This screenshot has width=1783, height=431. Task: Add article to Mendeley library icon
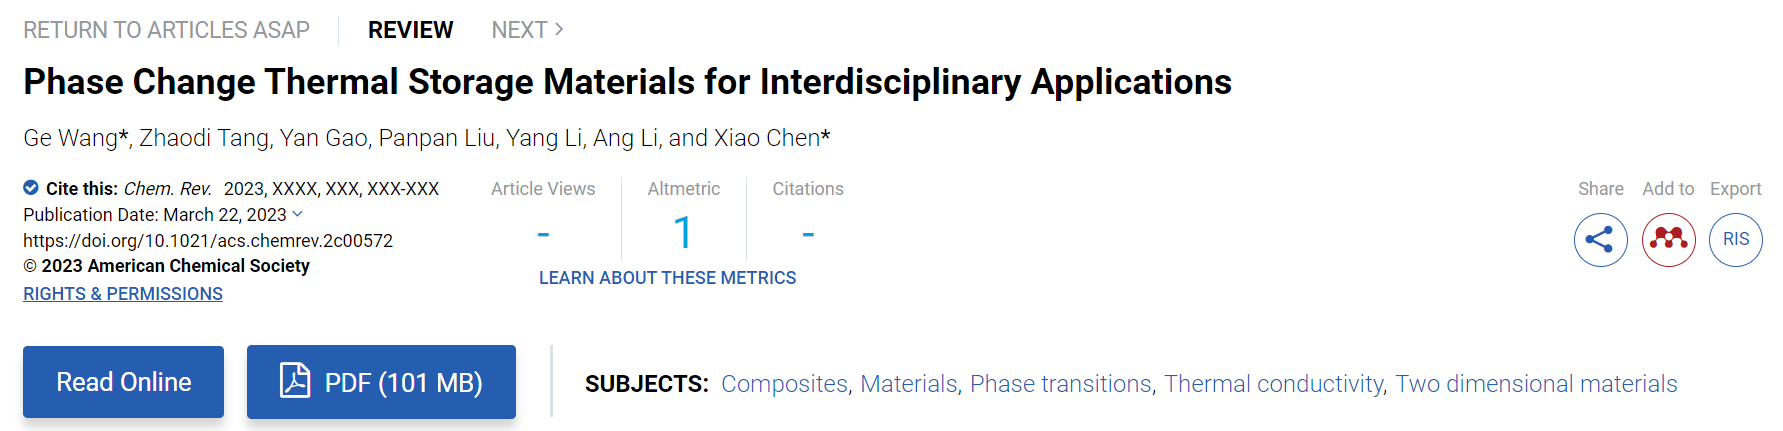[1668, 240]
